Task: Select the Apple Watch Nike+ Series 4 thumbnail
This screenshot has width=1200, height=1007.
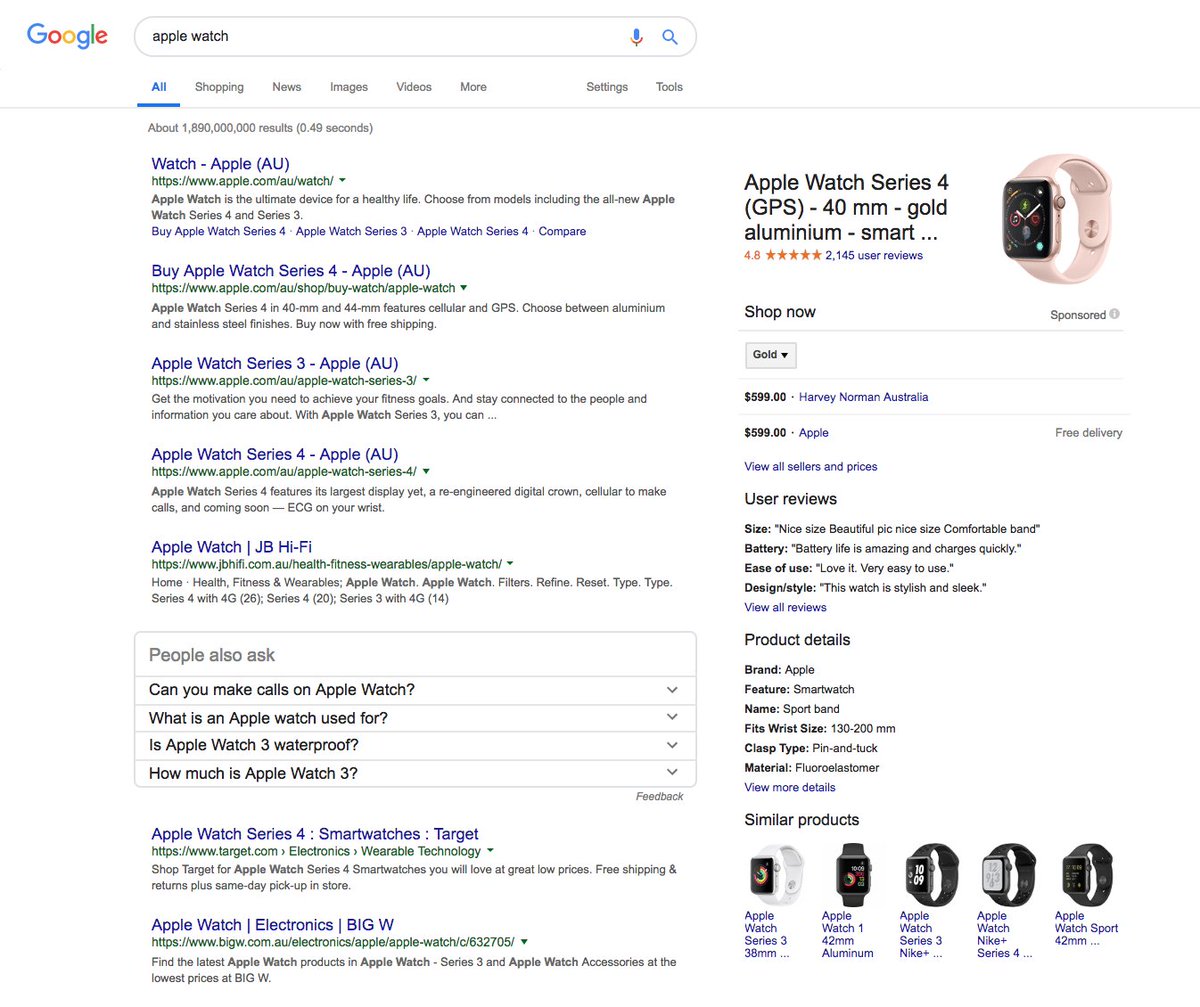Action: 1006,875
